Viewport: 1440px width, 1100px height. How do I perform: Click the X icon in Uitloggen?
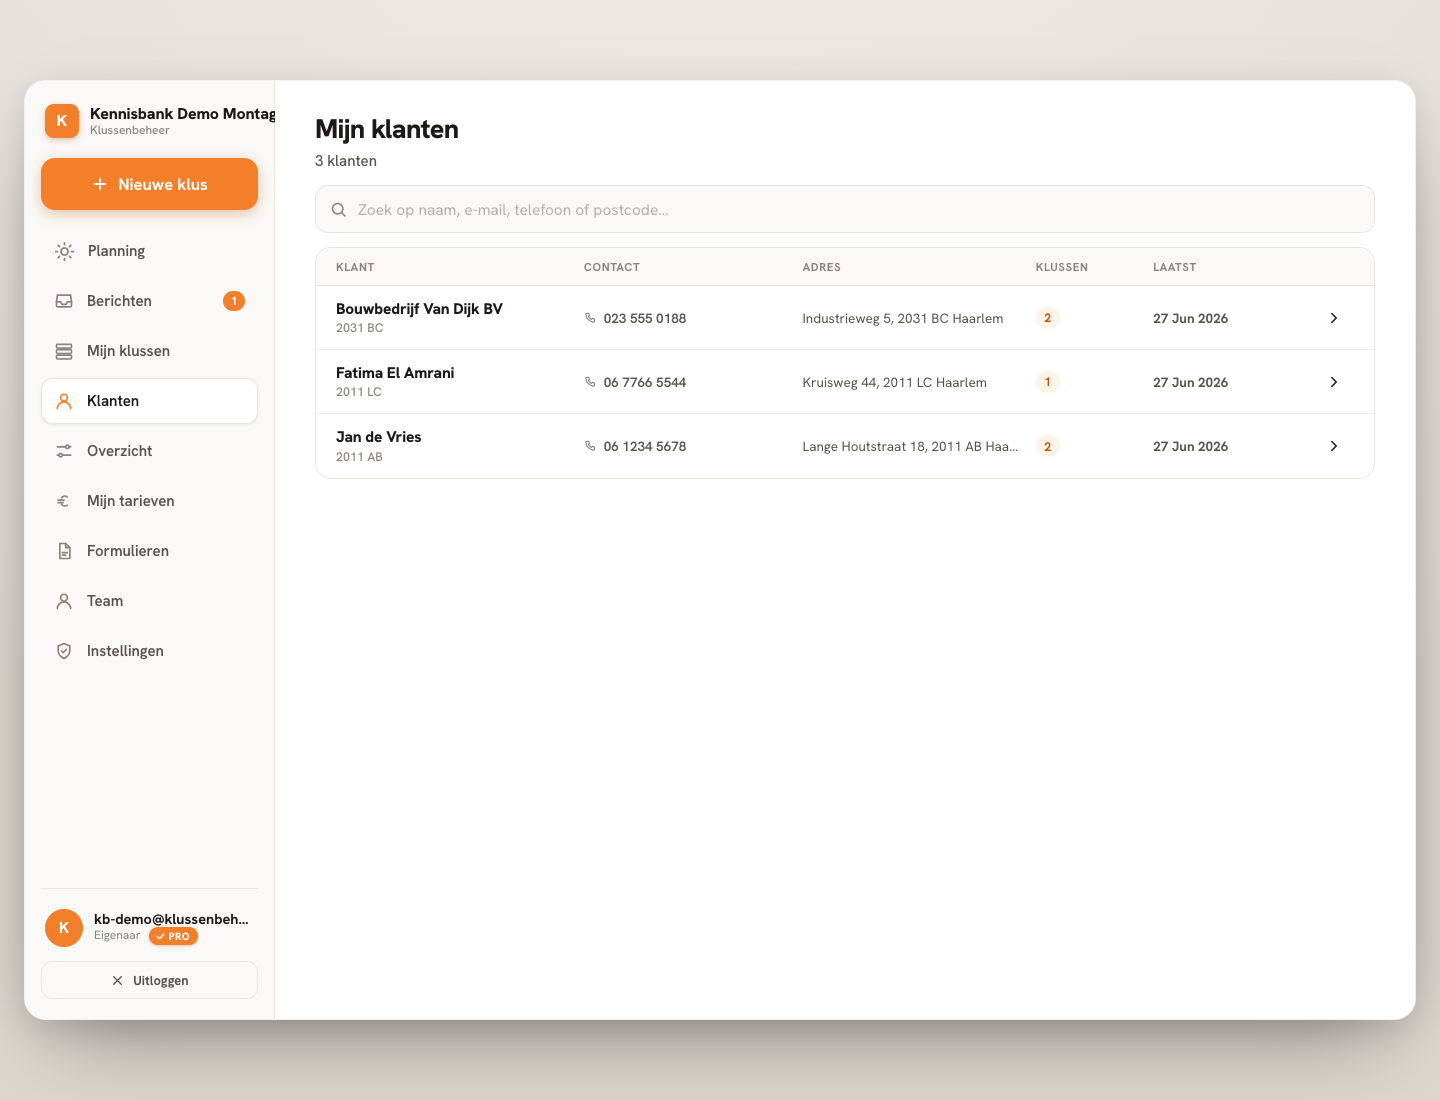pos(117,981)
